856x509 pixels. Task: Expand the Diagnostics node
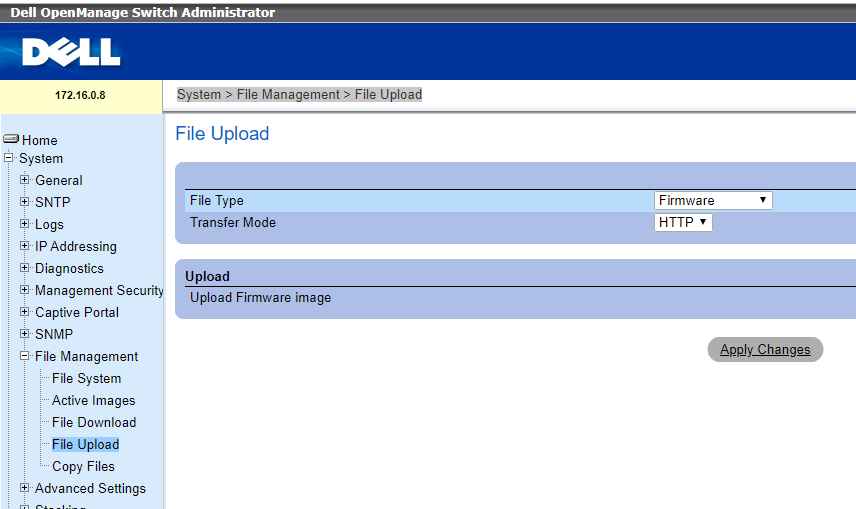coord(24,267)
